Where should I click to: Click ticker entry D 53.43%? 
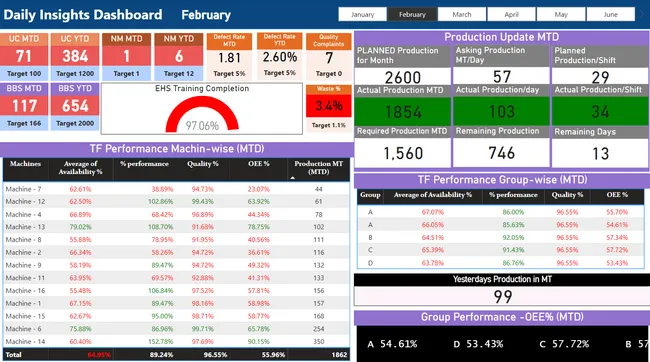(478, 344)
